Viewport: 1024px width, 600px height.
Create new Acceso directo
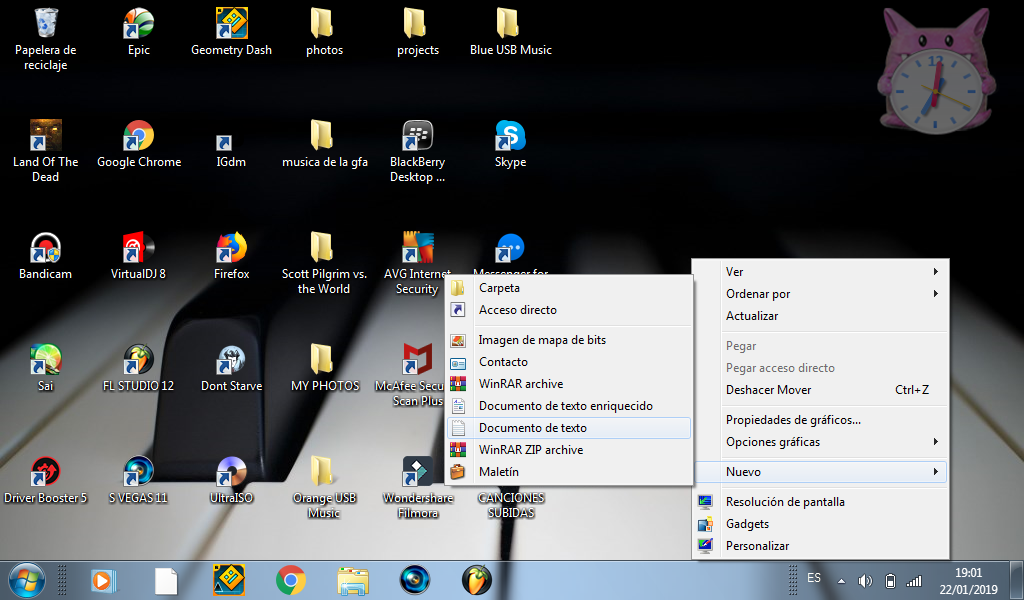pos(569,310)
